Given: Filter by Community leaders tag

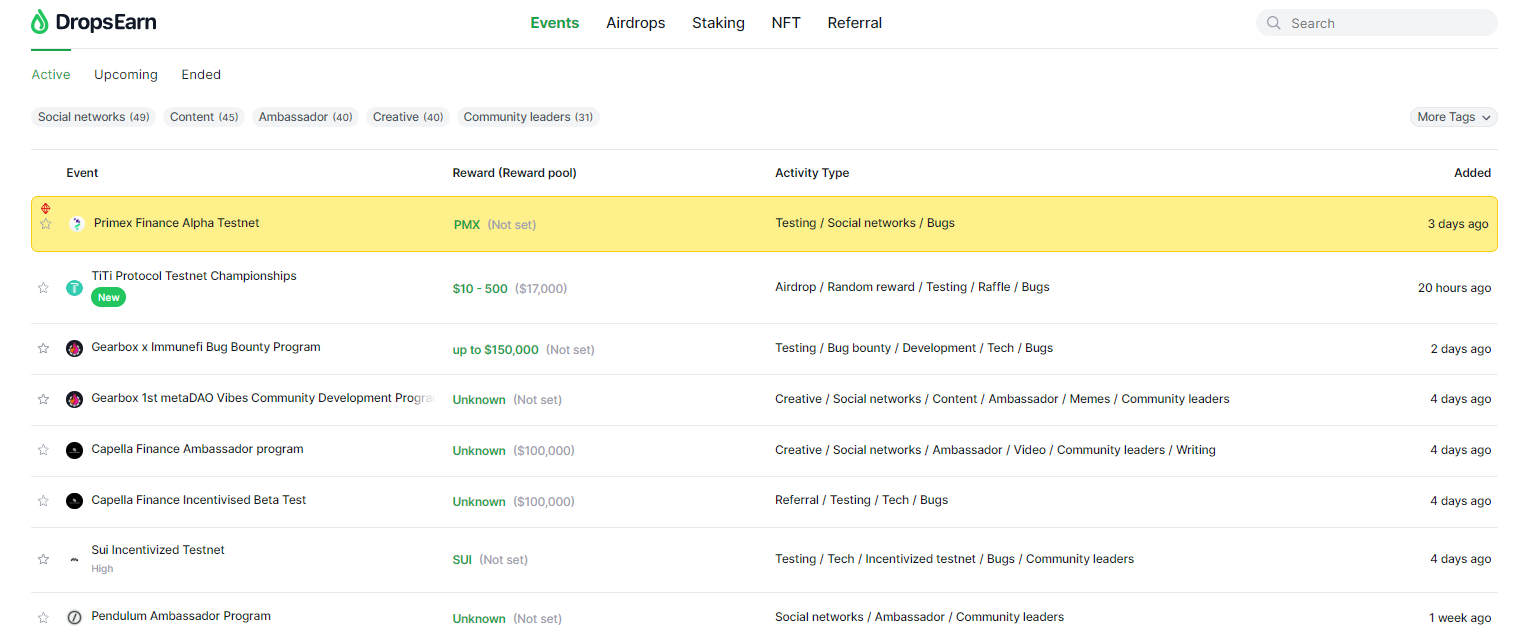Looking at the screenshot, I should [528, 117].
